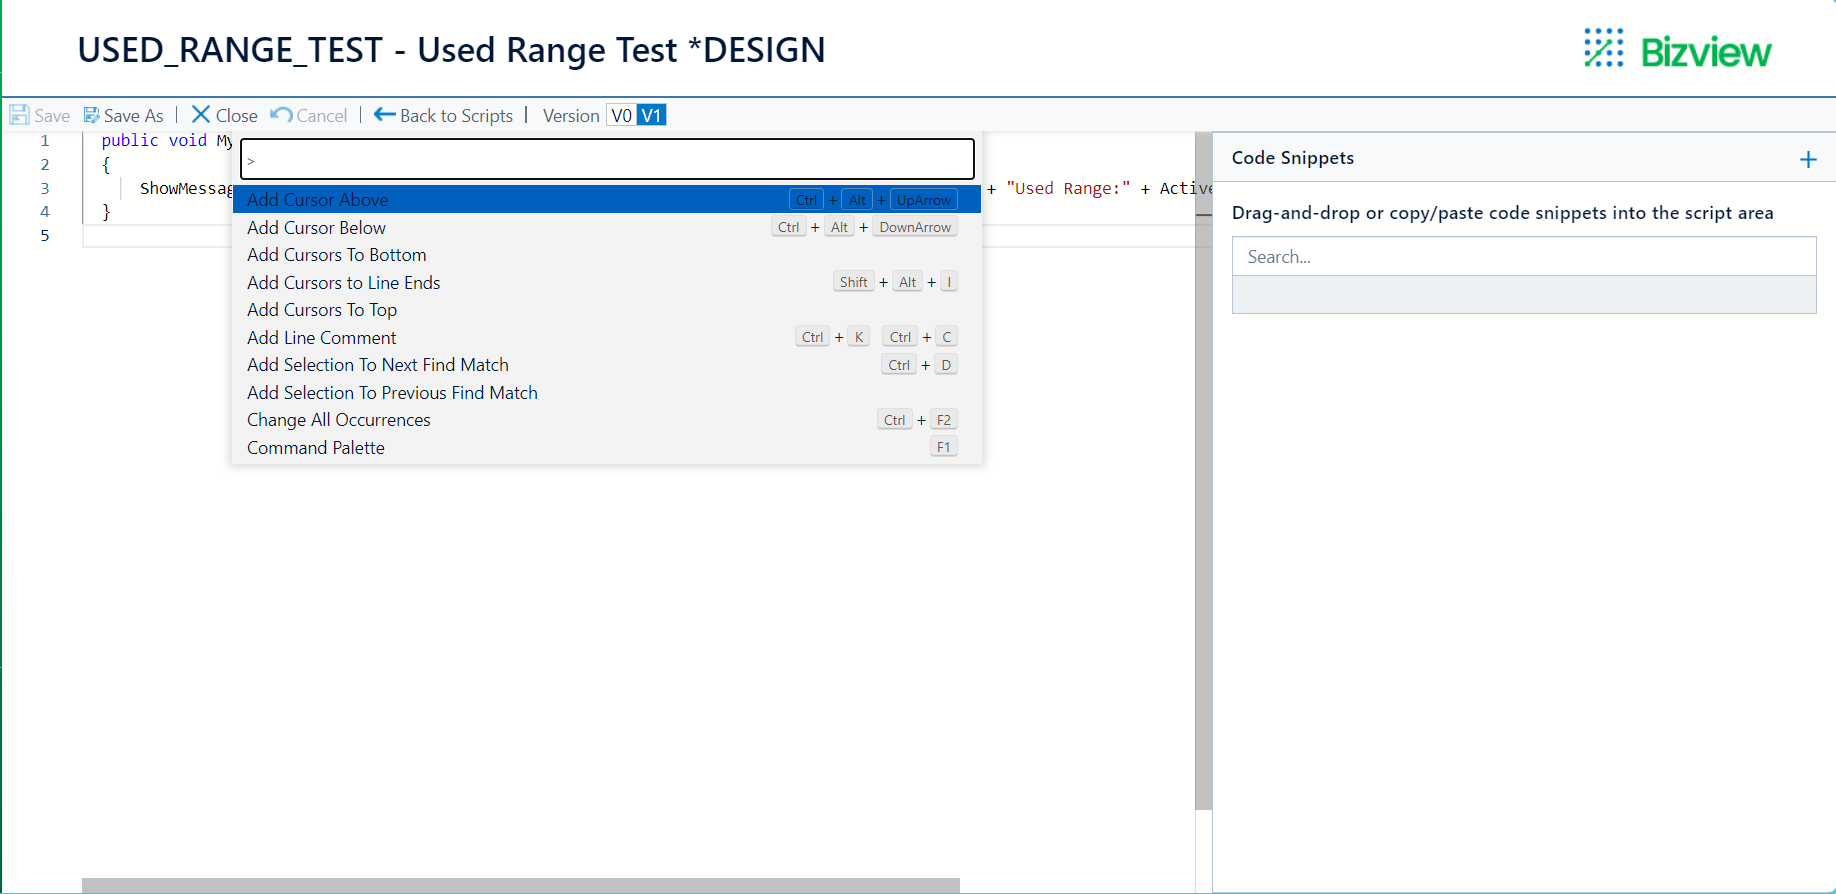Click the Save As label
This screenshot has height=894, width=1836.
[x=133, y=116]
